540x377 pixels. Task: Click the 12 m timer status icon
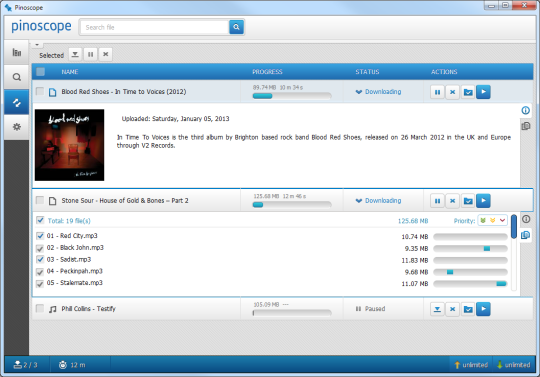coord(63,365)
